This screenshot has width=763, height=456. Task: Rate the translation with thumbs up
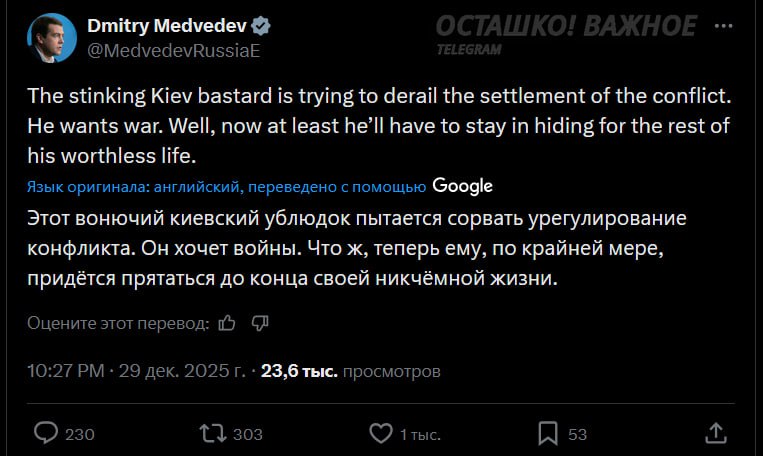click(x=226, y=322)
